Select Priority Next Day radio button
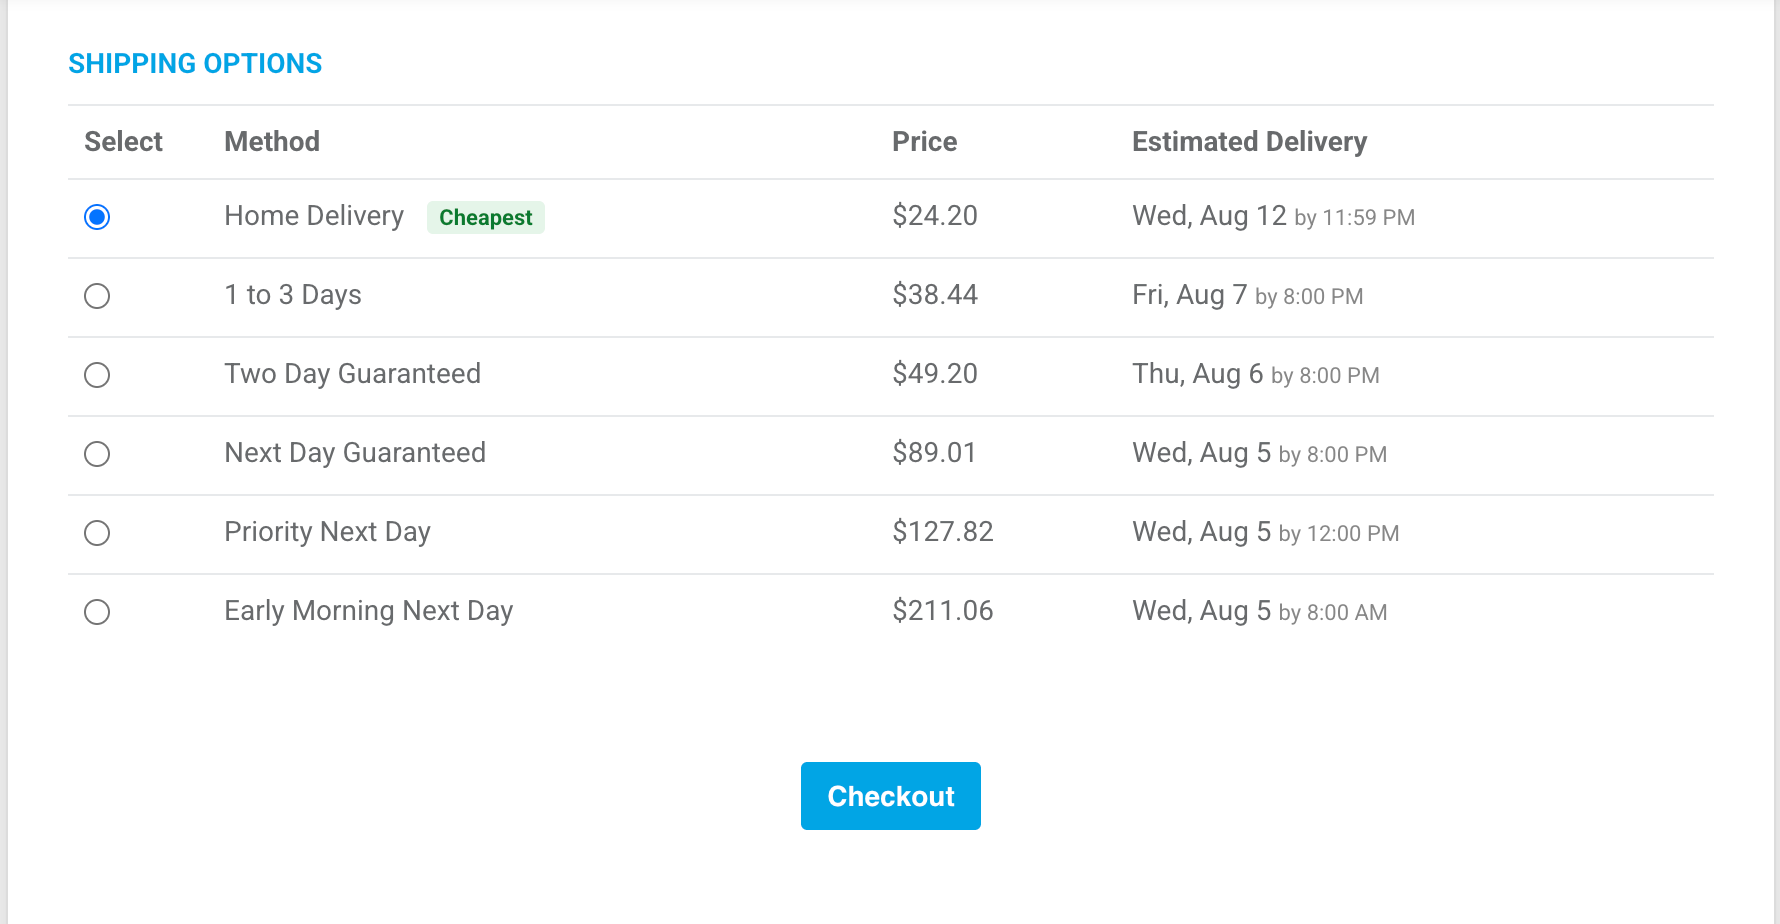 [97, 533]
